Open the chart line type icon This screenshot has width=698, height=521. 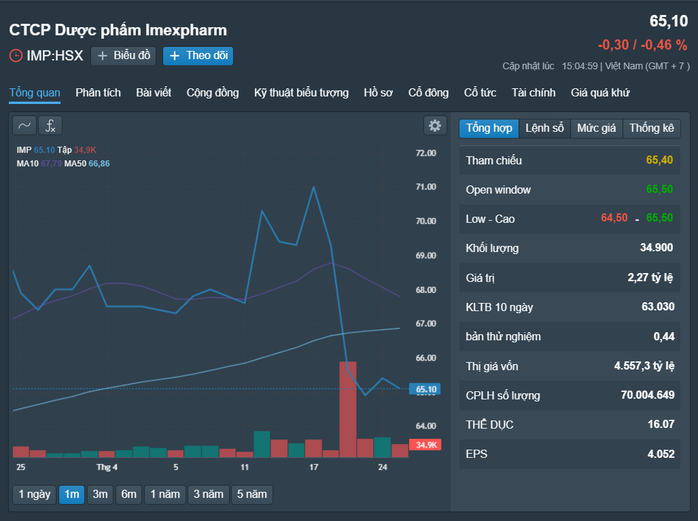[x=24, y=126]
